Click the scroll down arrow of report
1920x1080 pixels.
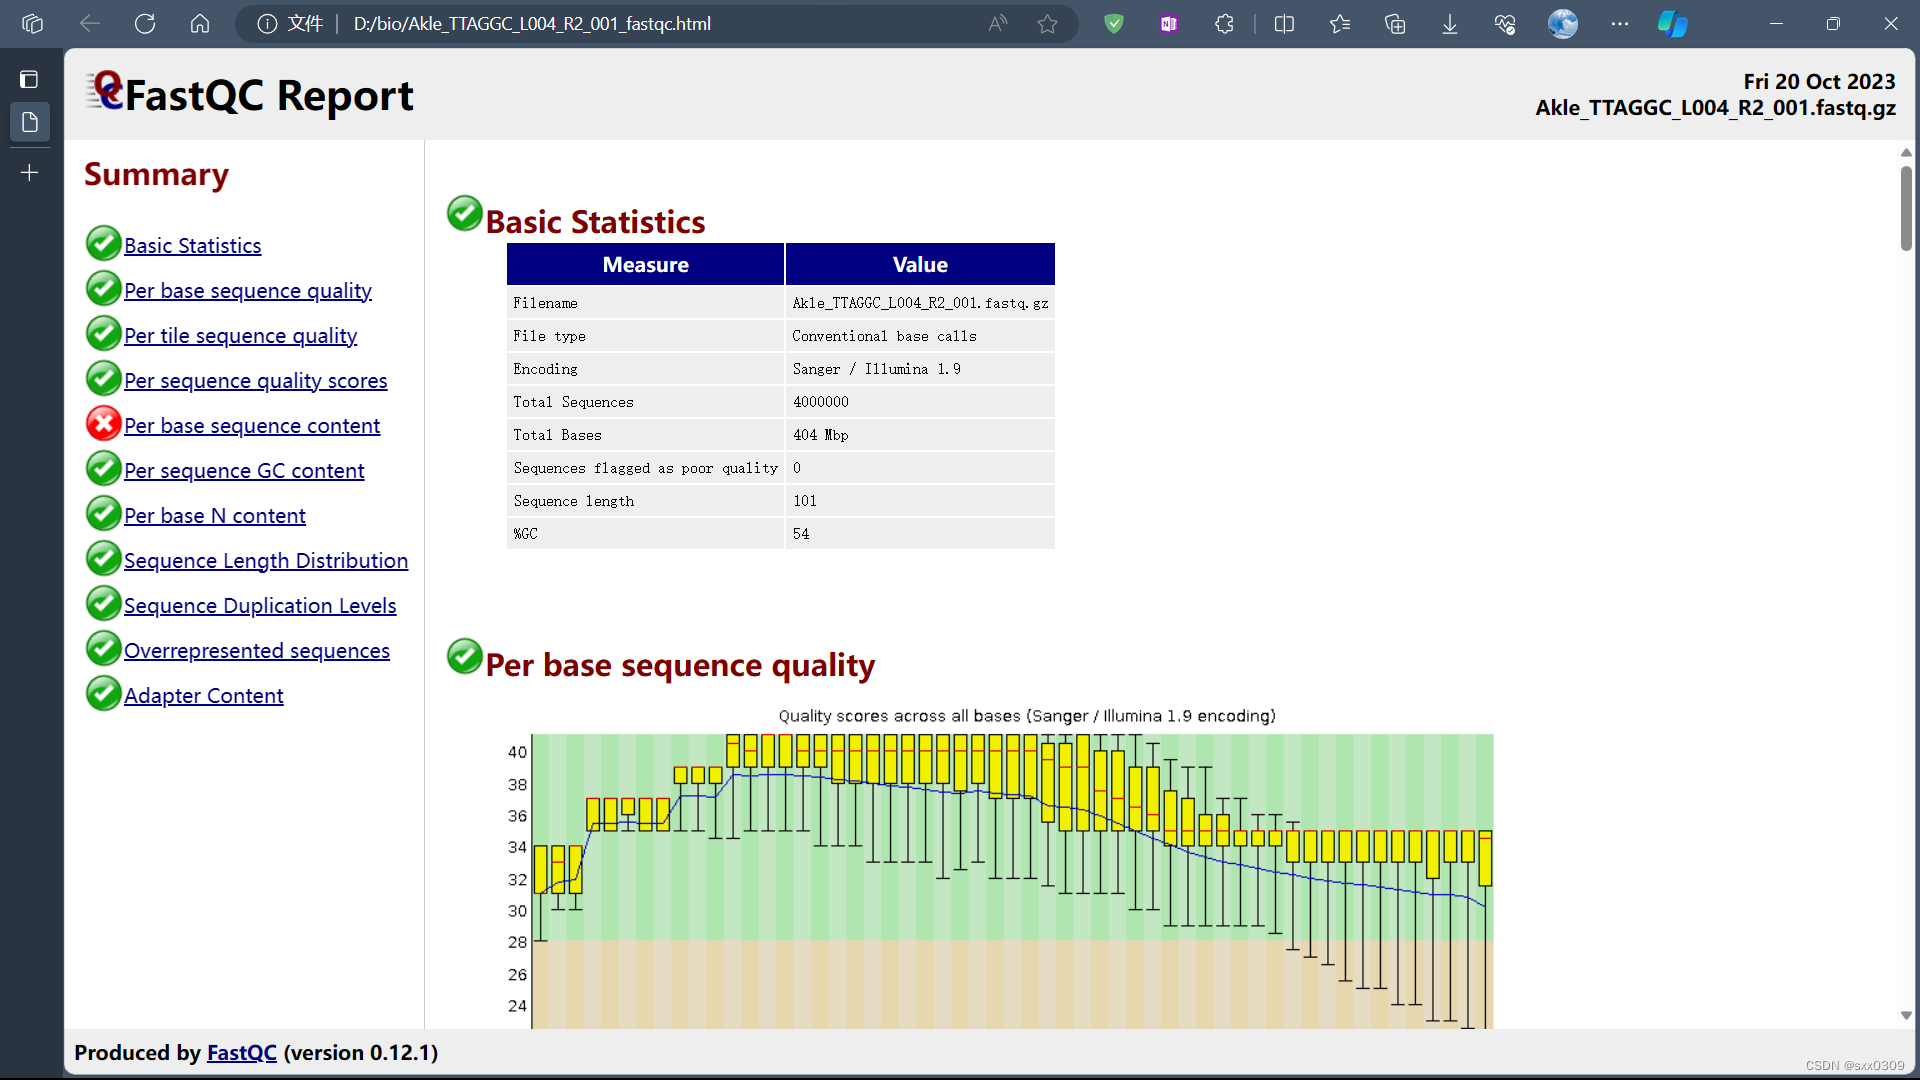pos(1906,1015)
